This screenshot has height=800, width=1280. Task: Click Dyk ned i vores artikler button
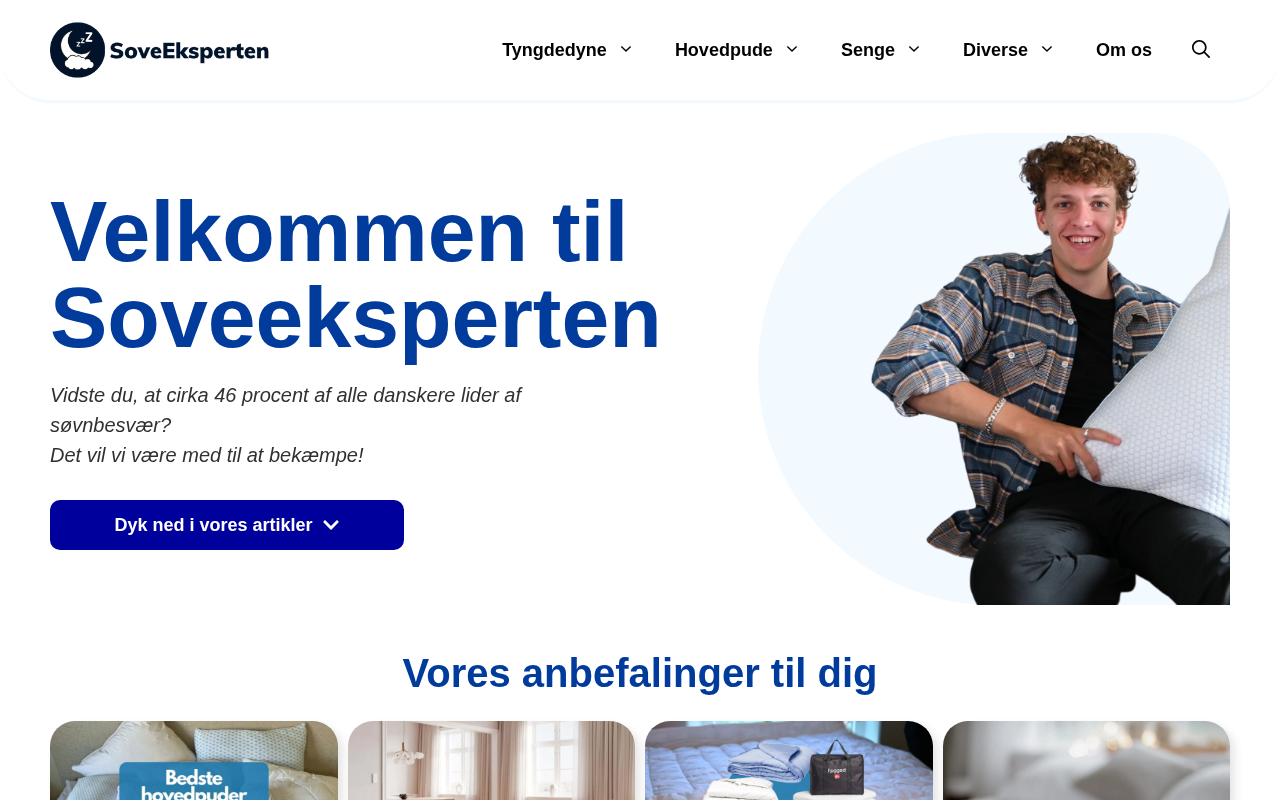point(227,525)
